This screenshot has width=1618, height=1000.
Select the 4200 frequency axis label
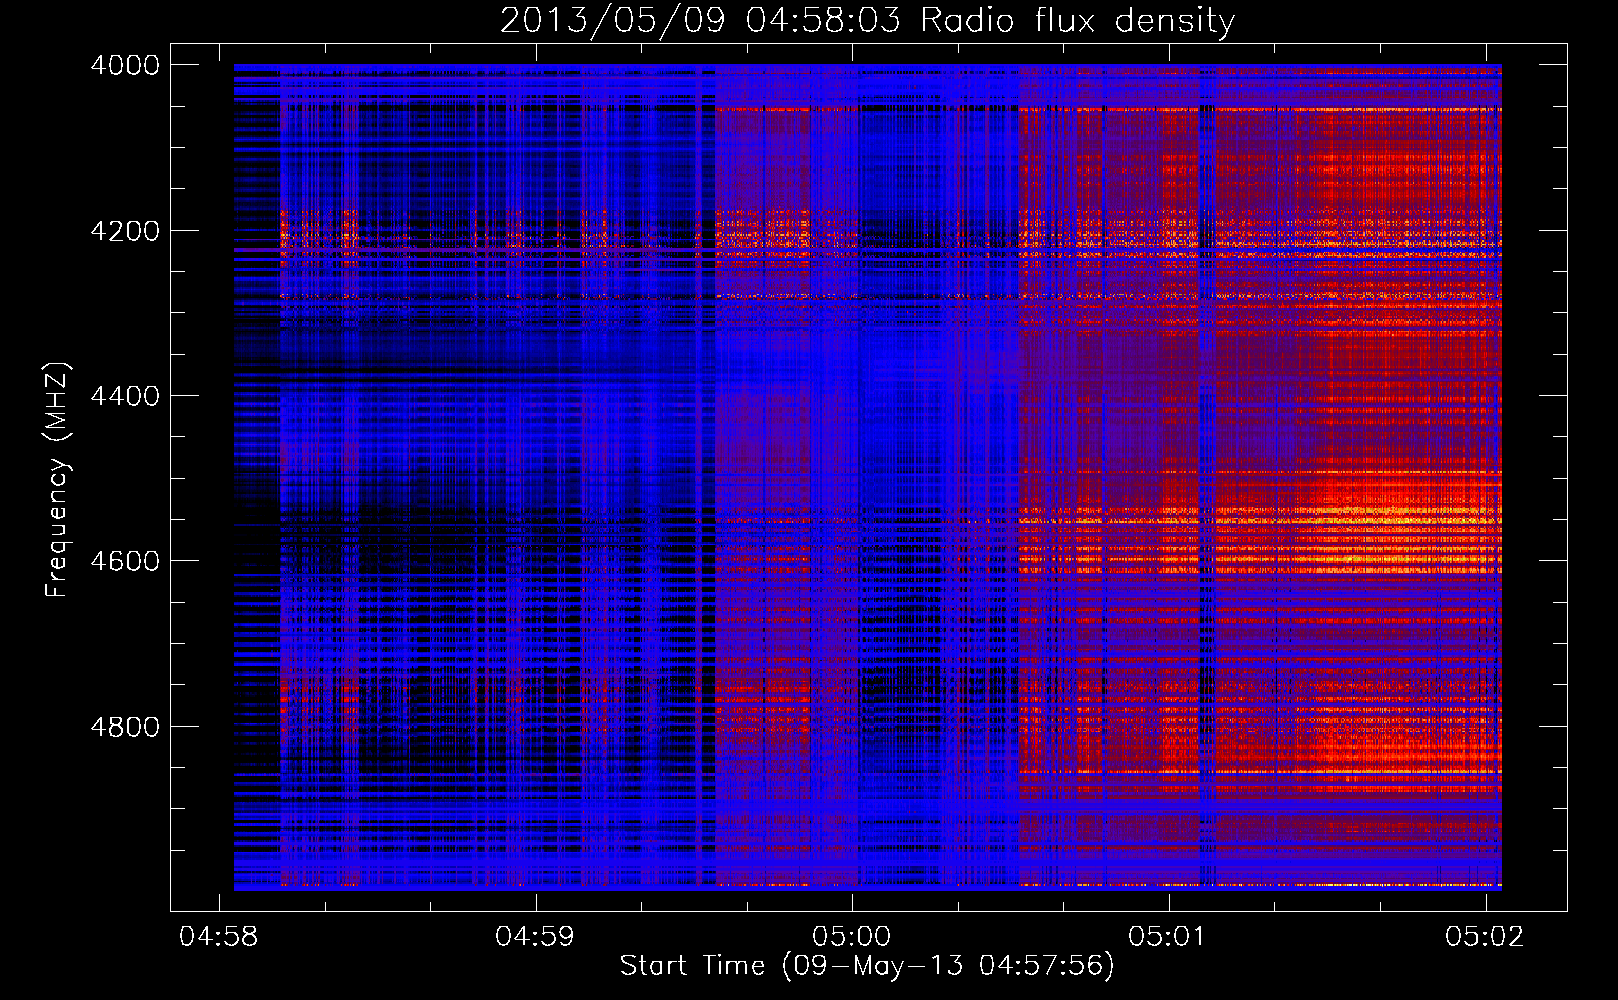point(124,231)
